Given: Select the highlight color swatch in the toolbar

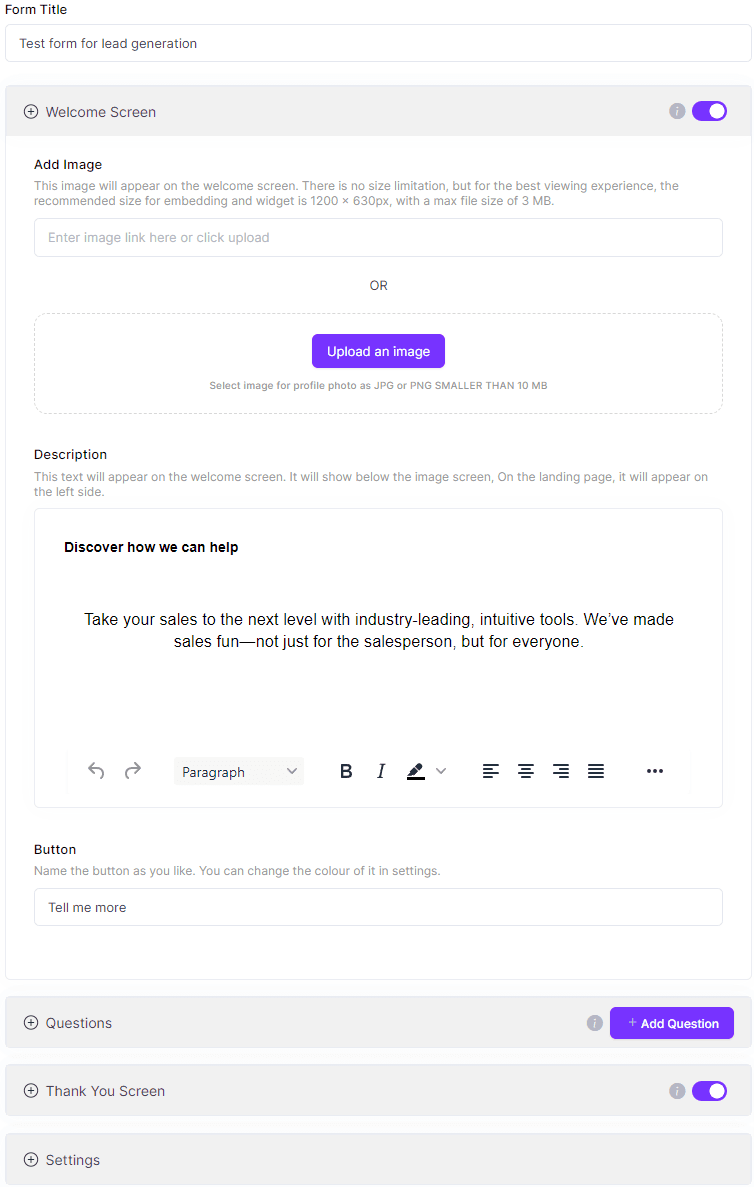Looking at the screenshot, I should click(x=418, y=771).
